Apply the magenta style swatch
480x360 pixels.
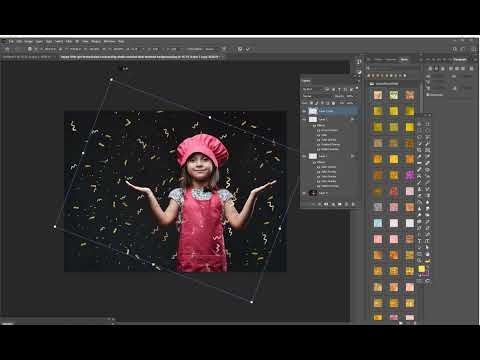pos(410,175)
